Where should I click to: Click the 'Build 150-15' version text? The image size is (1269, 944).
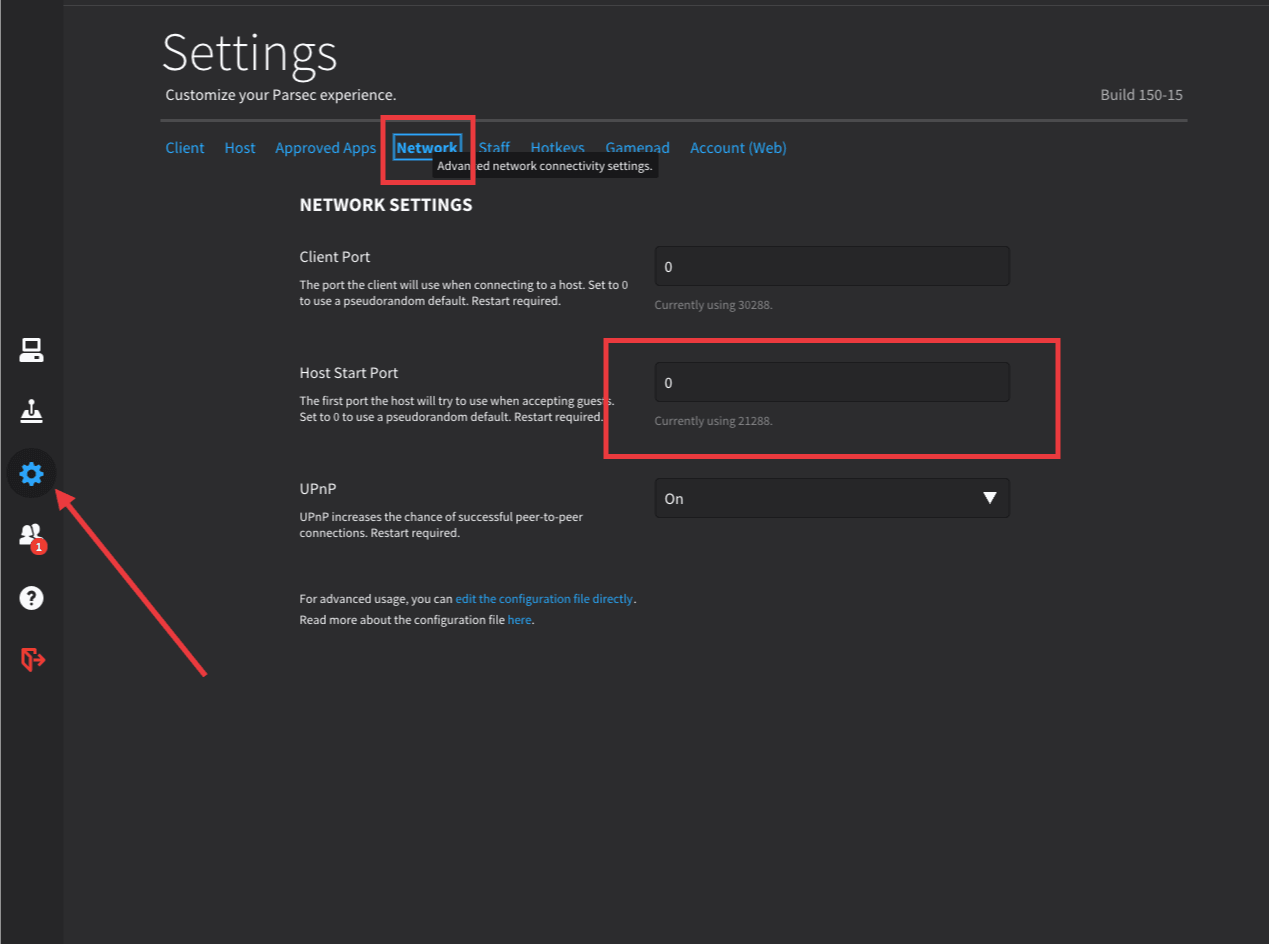(x=1141, y=95)
